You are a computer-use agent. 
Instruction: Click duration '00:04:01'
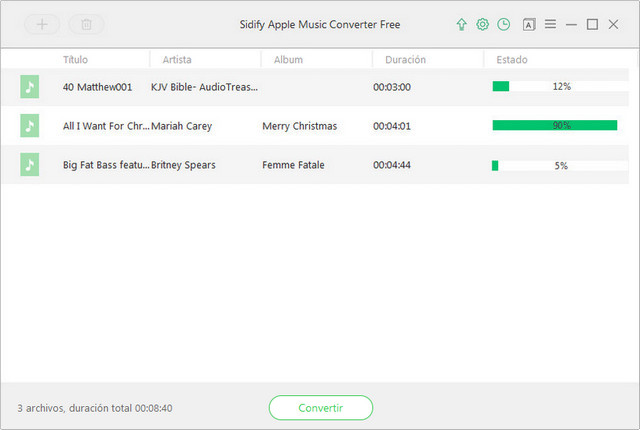coord(392,126)
